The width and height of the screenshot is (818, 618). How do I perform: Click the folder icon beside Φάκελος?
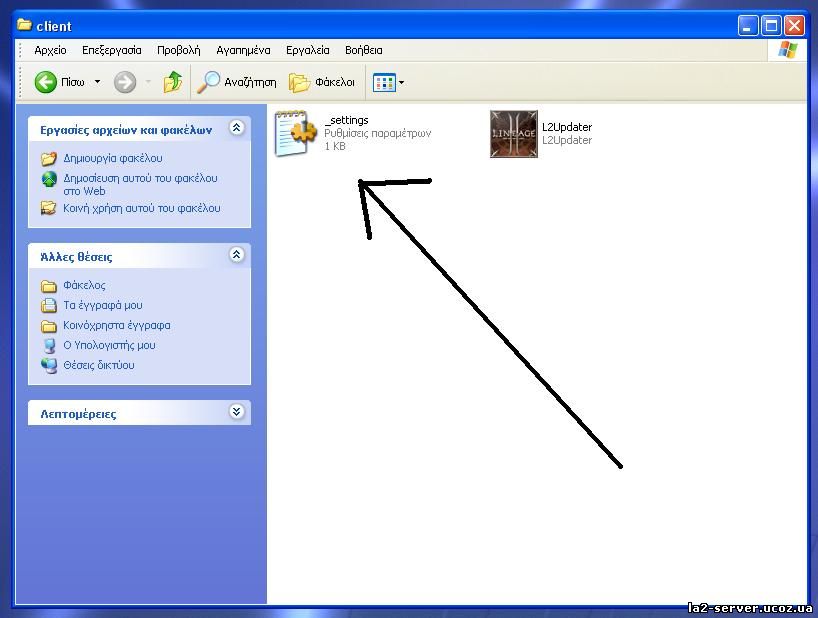(x=49, y=286)
